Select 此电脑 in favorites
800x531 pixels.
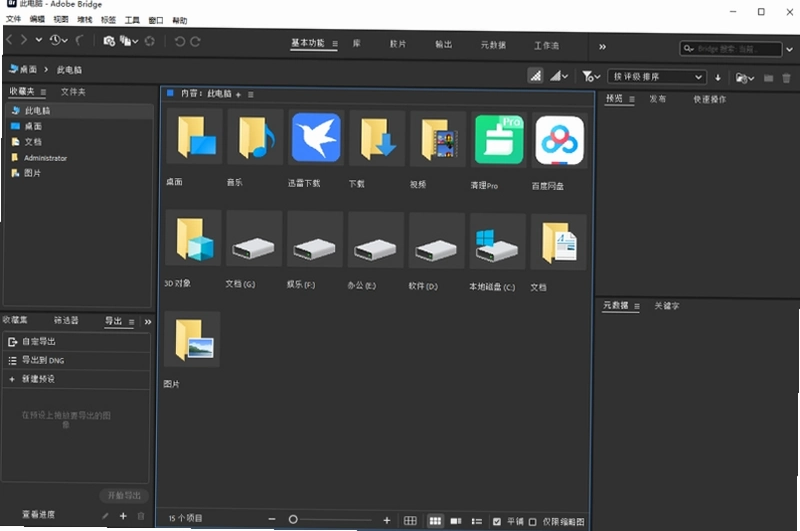pos(80,110)
